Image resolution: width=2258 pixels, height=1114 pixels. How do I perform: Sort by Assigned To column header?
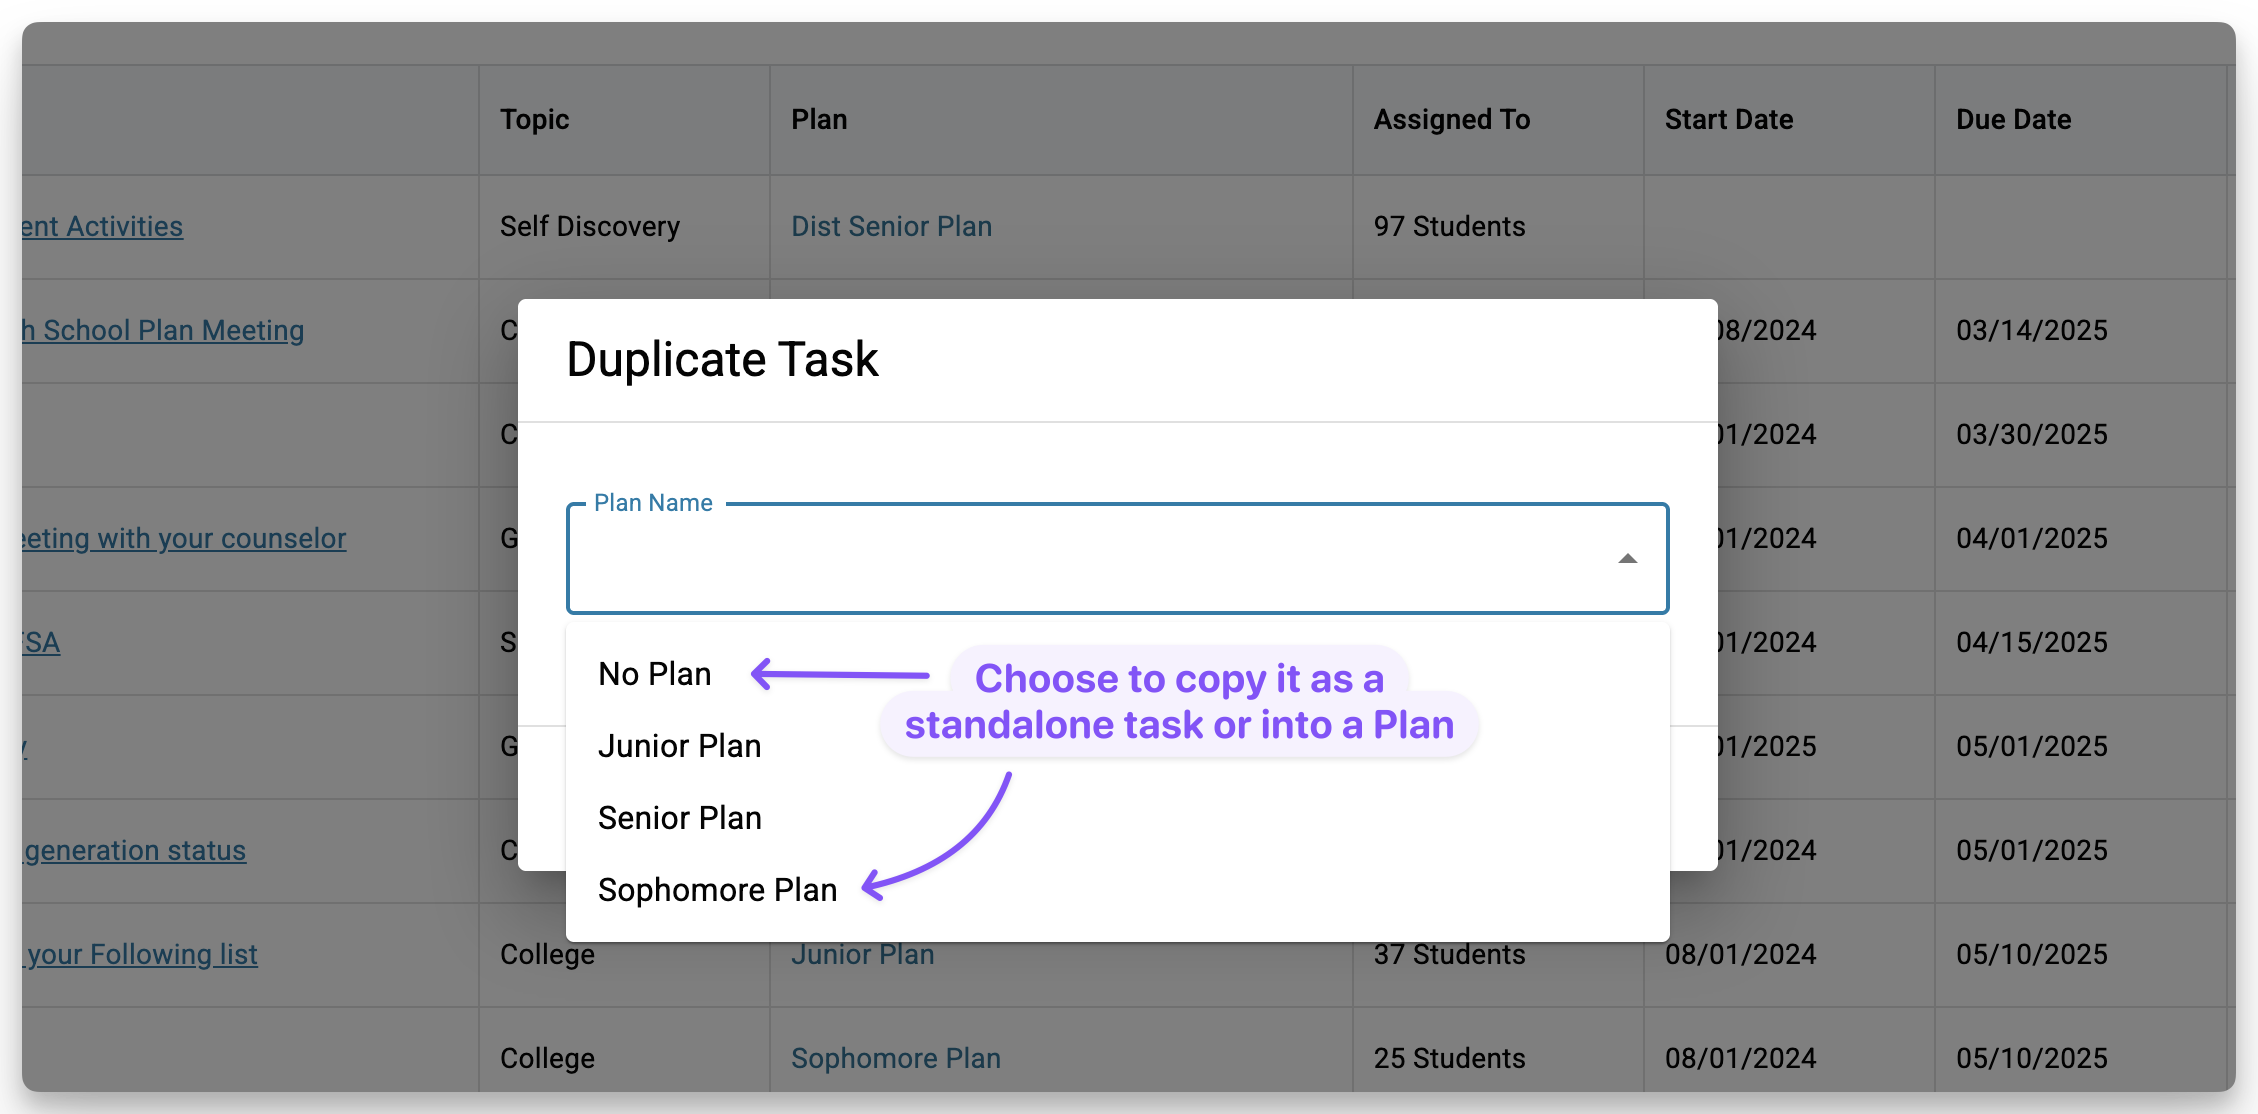(1451, 120)
